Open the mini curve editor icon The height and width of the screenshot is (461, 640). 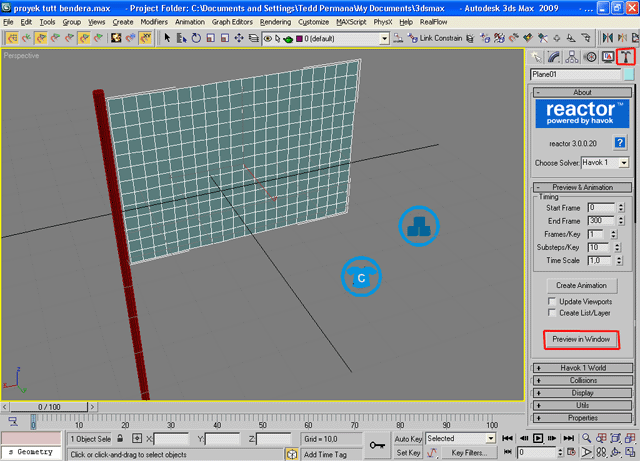pos(13,422)
